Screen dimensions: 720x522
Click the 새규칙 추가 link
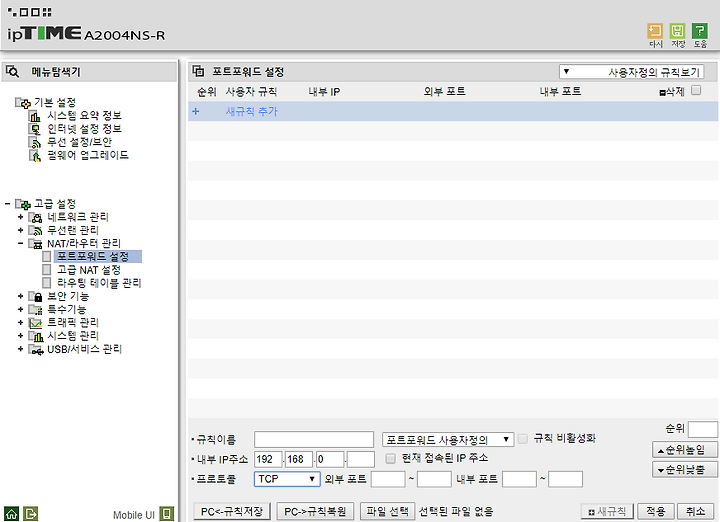click(252, 112)
